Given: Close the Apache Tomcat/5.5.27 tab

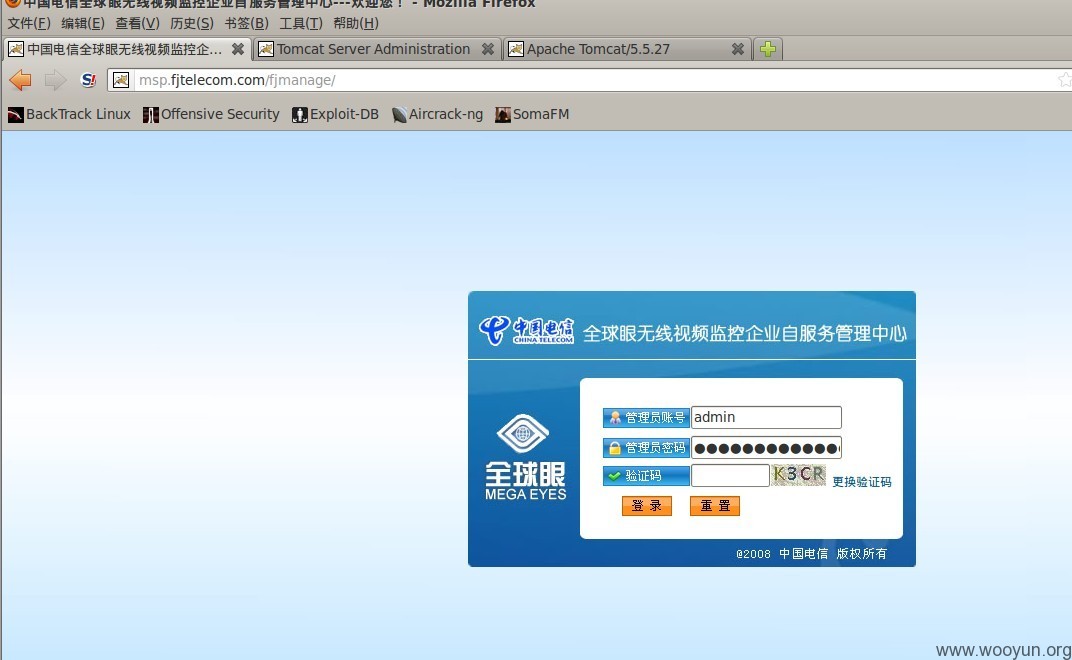Looking at the screenshot, I should tap(738, 49).
